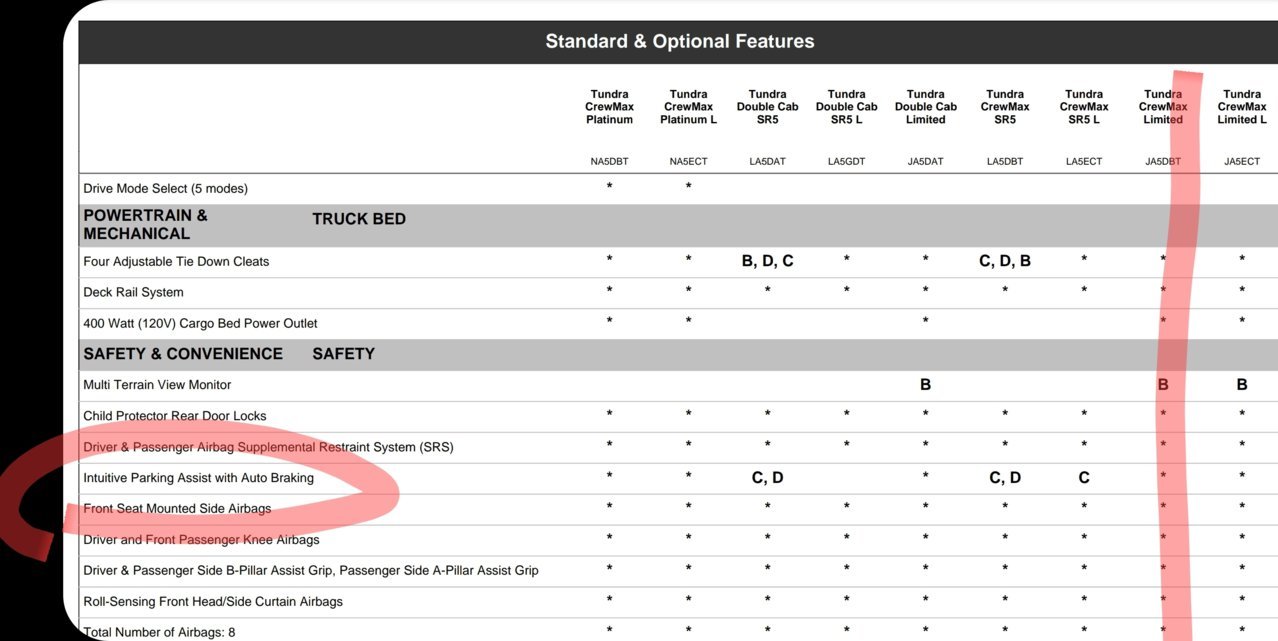Click the Four Adjustable Tie Down Cleats row

pos(679,262)
